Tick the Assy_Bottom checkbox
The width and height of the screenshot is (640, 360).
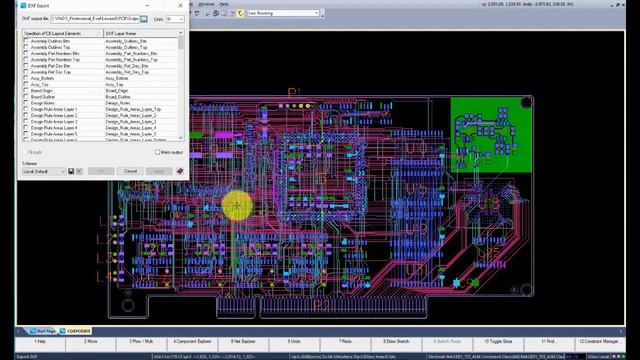point(26,78)
